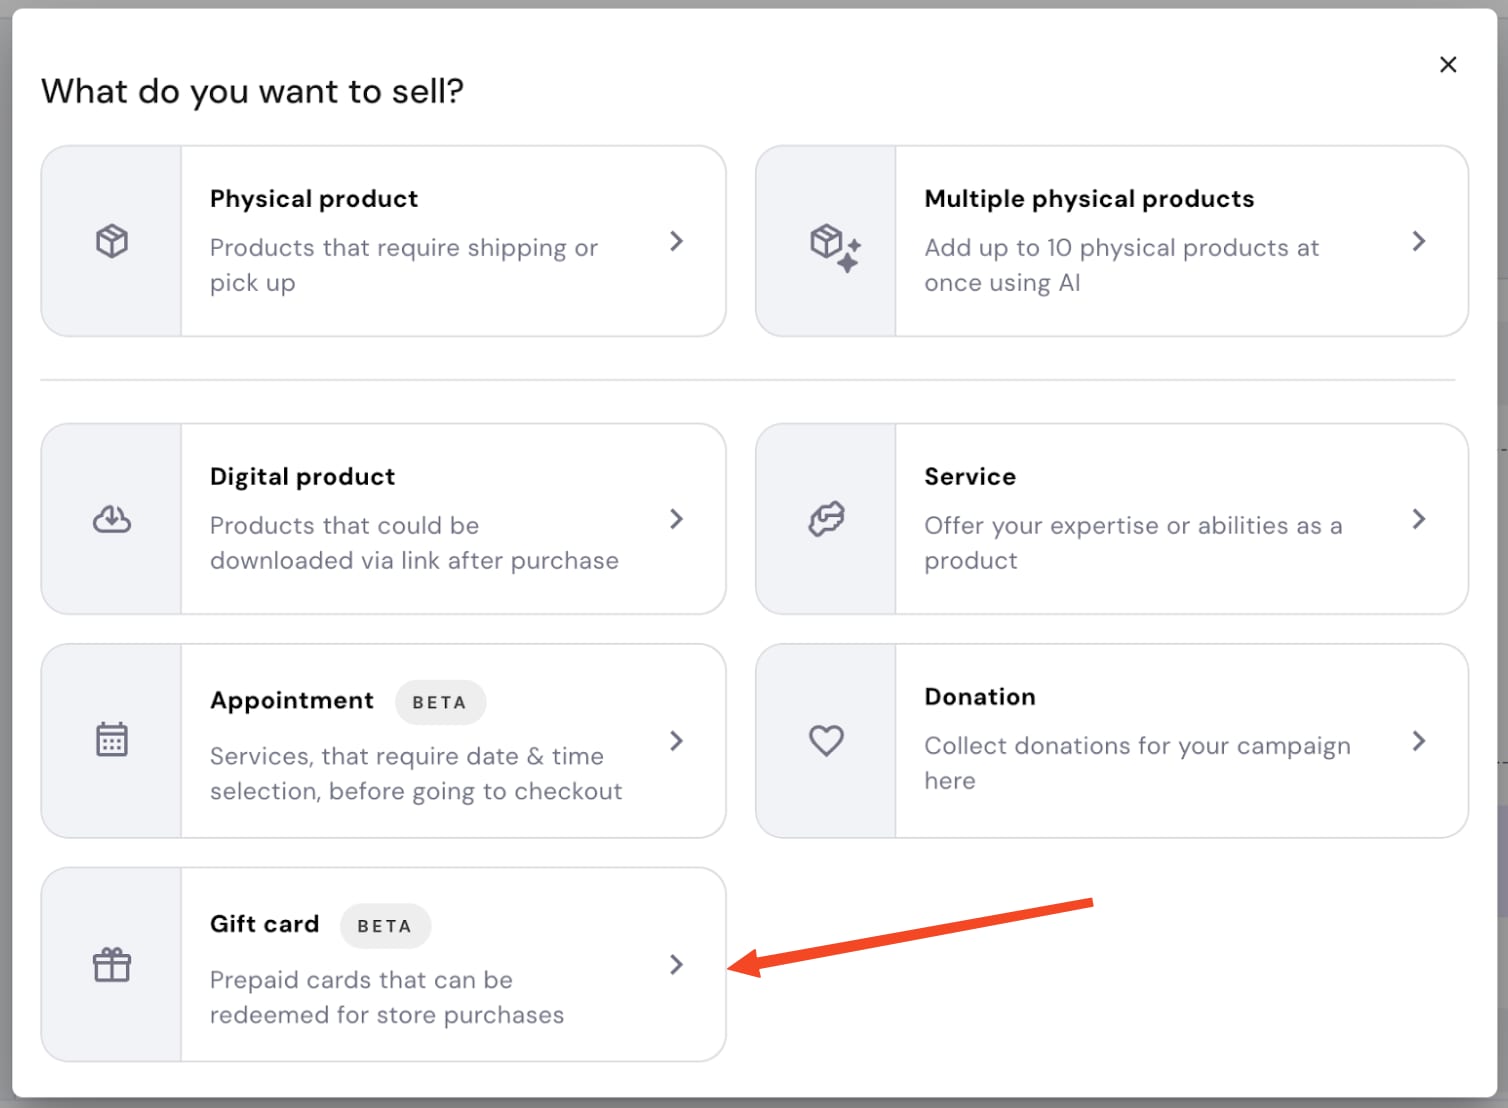Click the Digital product cloud download icon
Viewport: 1508px width, 1108px height.
point(112,519)
